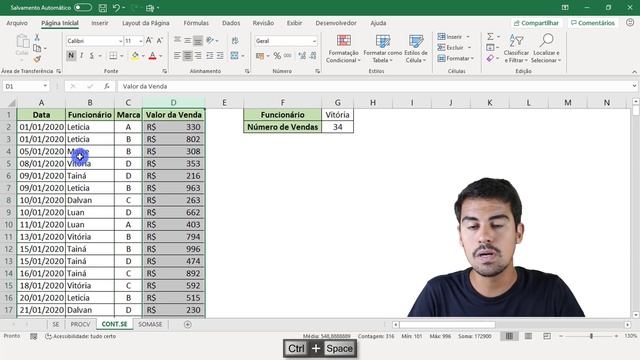Click the Increase Font Size icon

coord(149,40)
